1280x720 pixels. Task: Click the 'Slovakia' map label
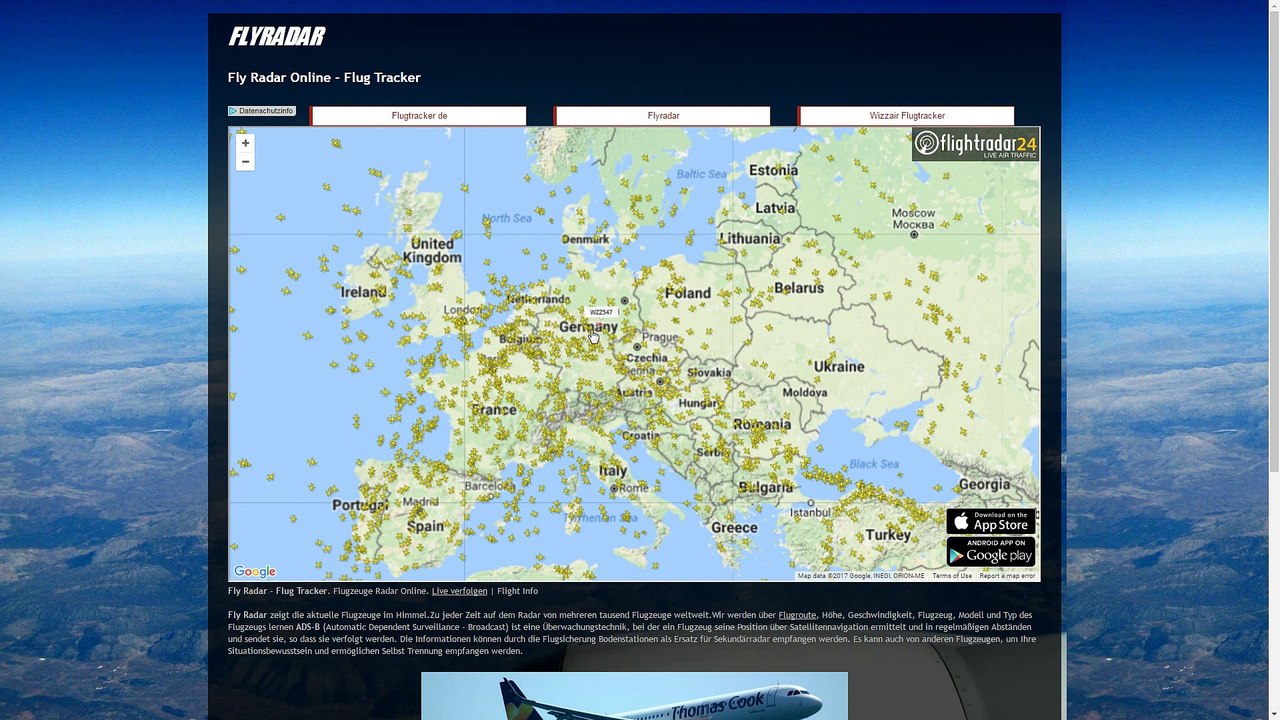pos(709,373)
